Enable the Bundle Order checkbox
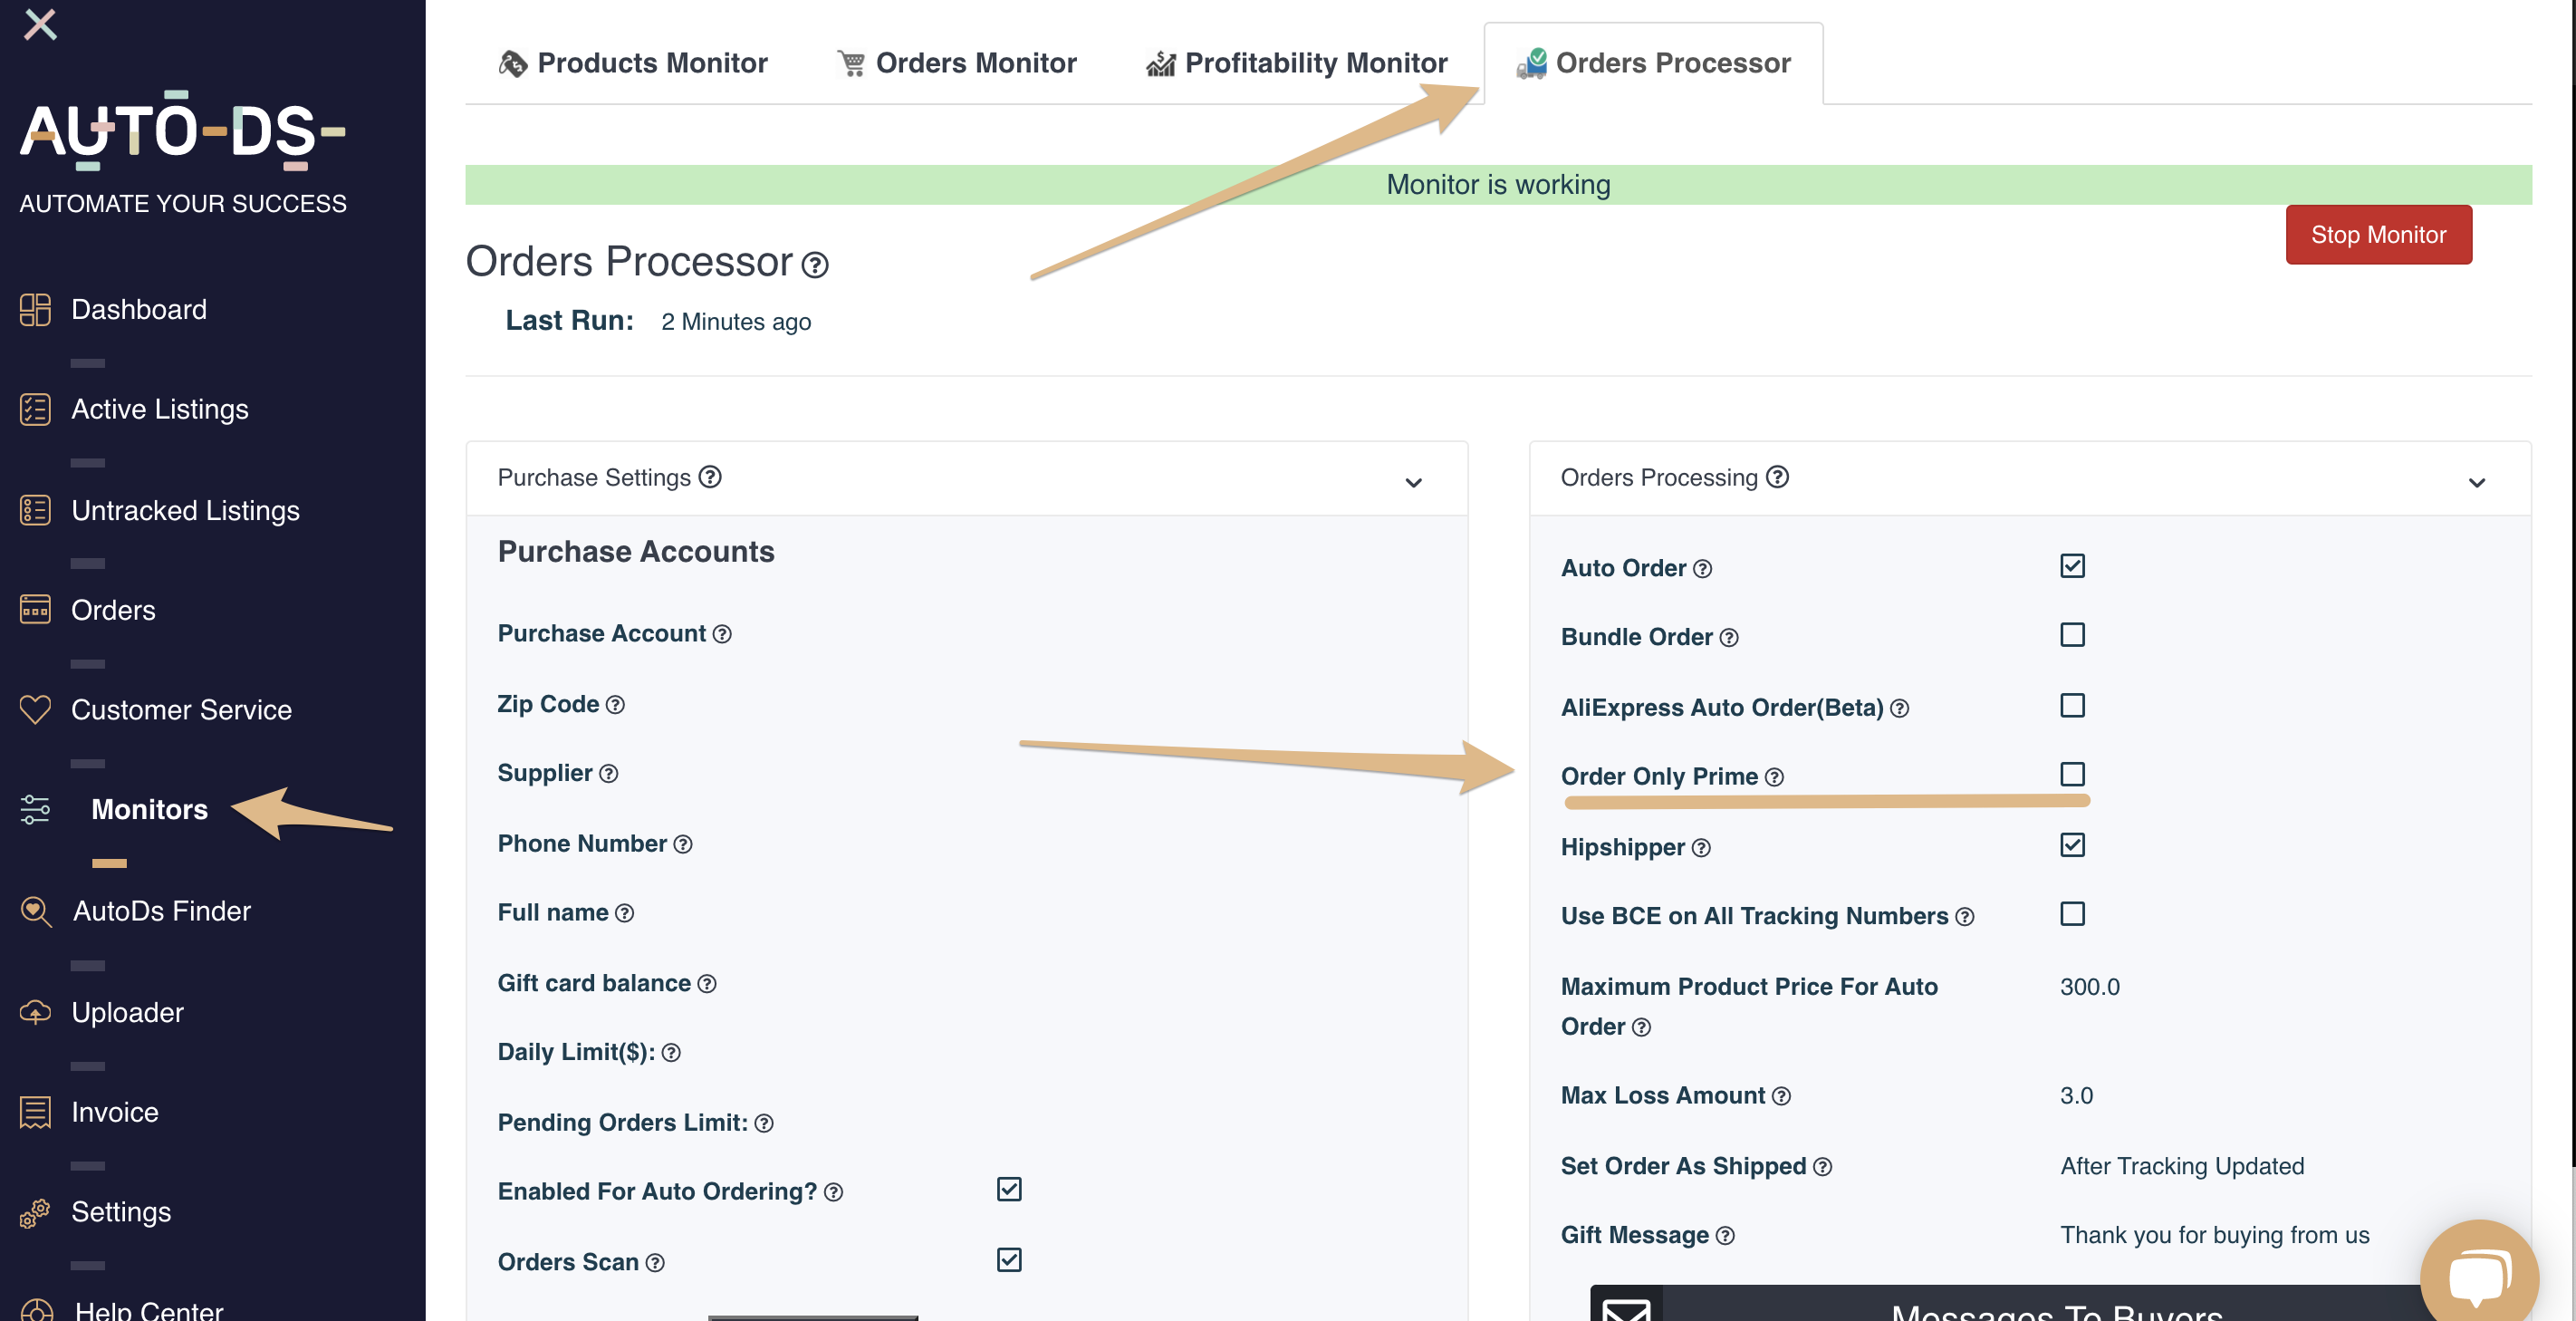This screenshot has width=2576, height=1321. 2072,635
